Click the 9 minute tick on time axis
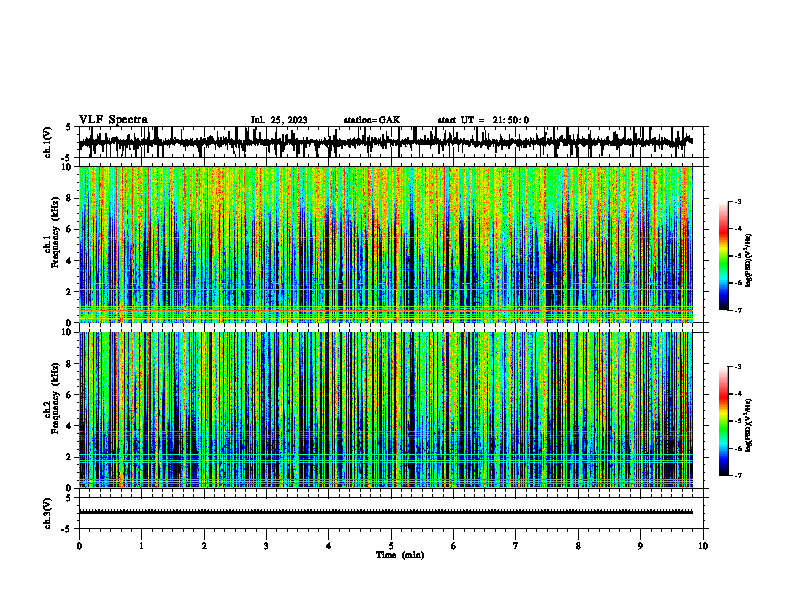The height and width of the screenshot is (612, 792). (640, 546)
